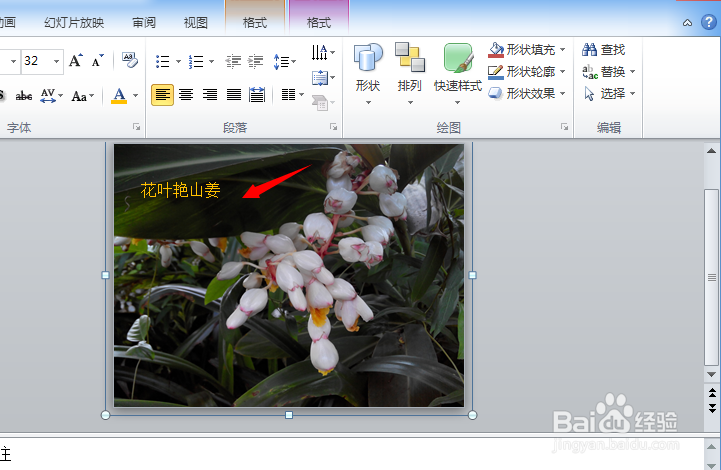Open the 段落 dialog launcher
This screenshot has width=721, height=470.
click(333, 127)
